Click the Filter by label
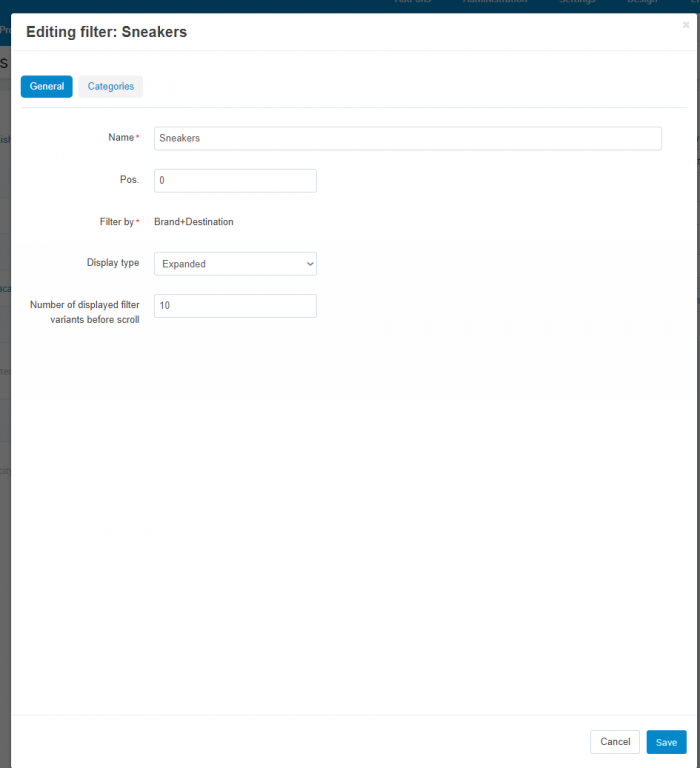 tap(119, 222)
